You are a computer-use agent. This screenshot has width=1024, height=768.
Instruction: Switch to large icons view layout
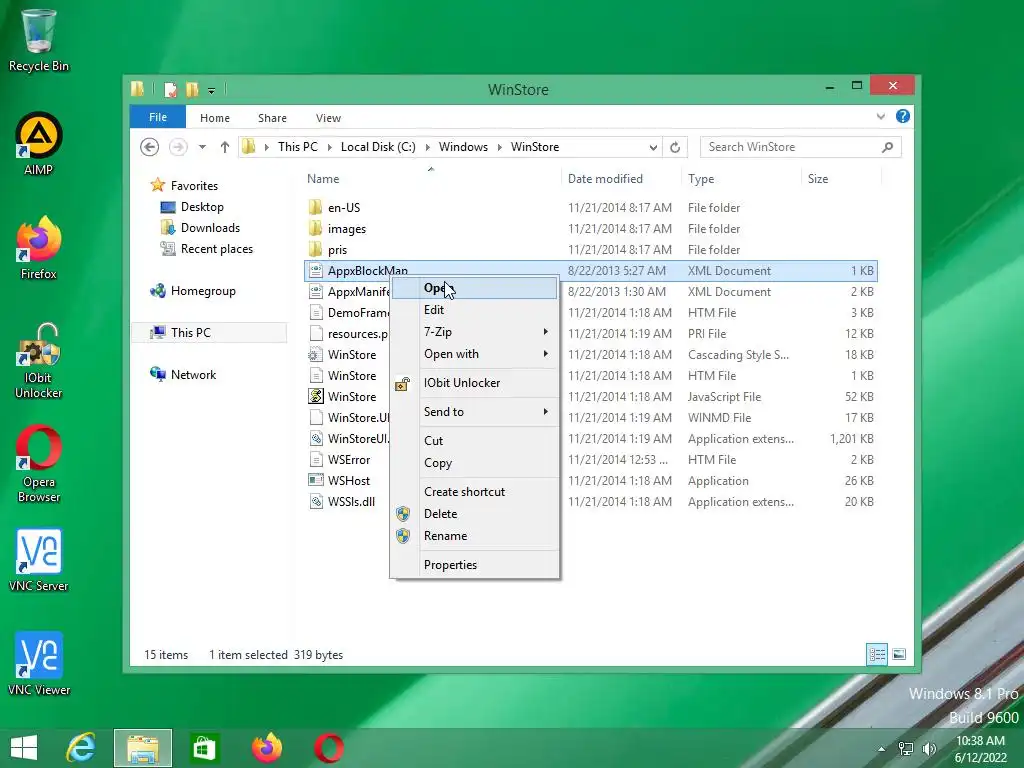coord(899,654)
